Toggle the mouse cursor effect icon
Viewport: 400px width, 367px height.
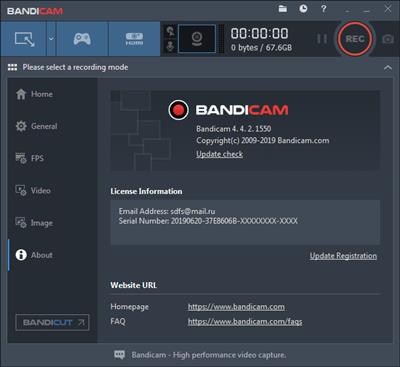[170, 32]
